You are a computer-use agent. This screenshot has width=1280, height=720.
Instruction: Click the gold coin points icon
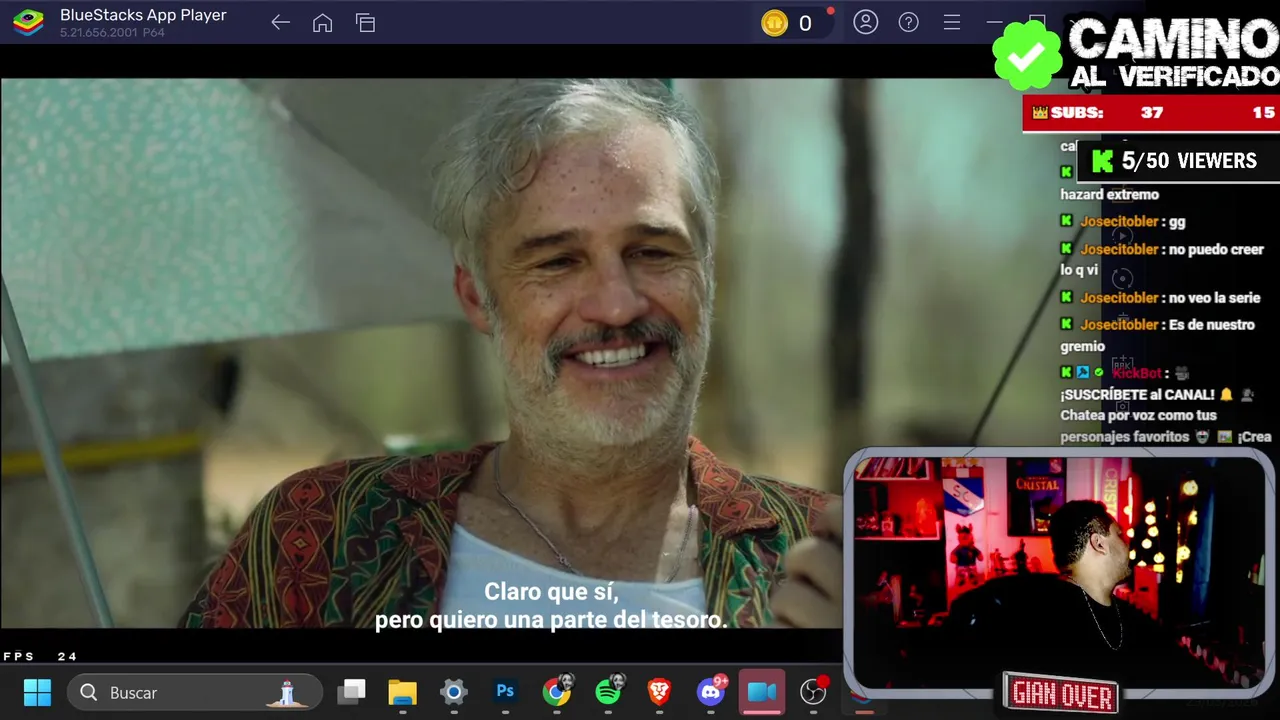tap(775, 23)
